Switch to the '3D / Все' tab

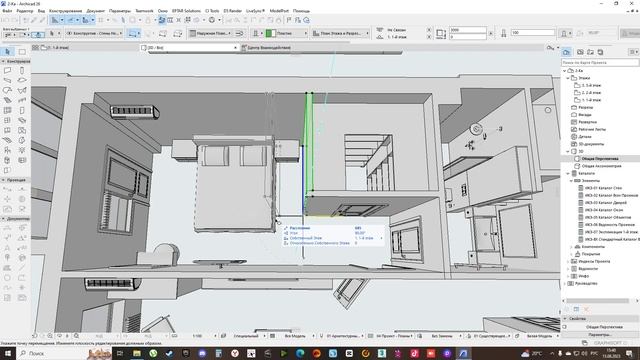pos(189,48)
